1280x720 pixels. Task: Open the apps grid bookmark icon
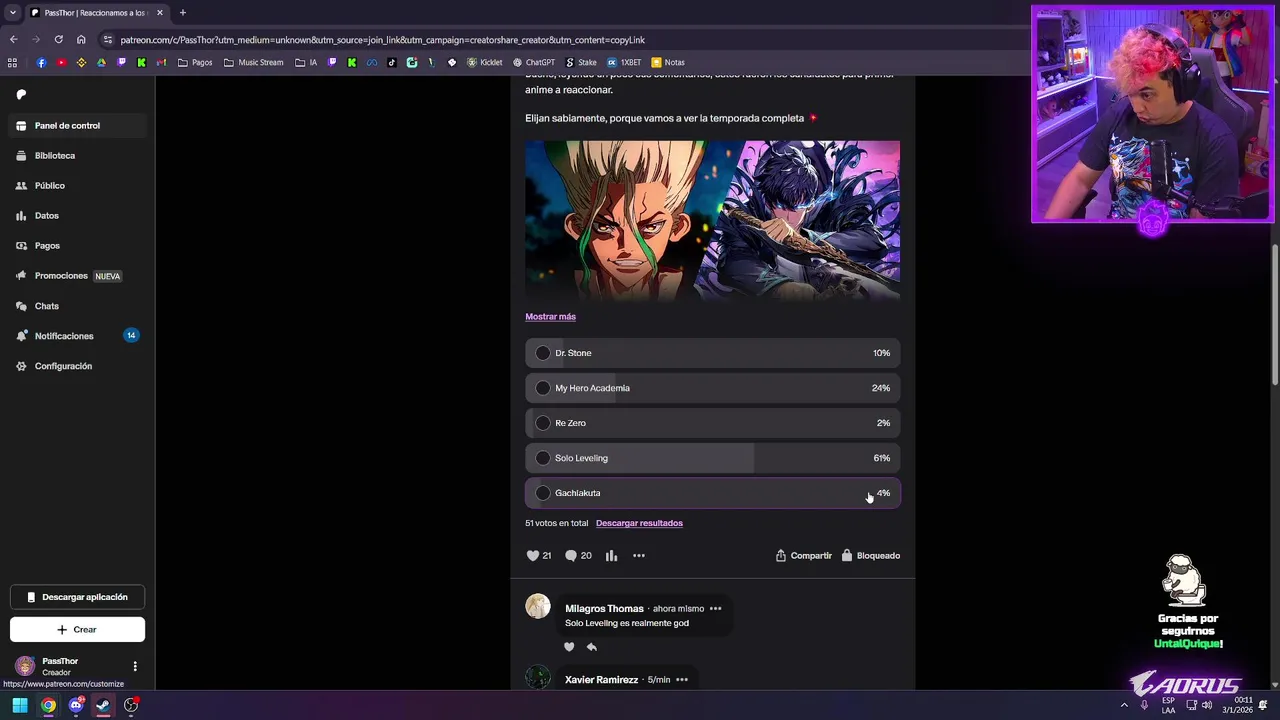(x=12, y=62)
